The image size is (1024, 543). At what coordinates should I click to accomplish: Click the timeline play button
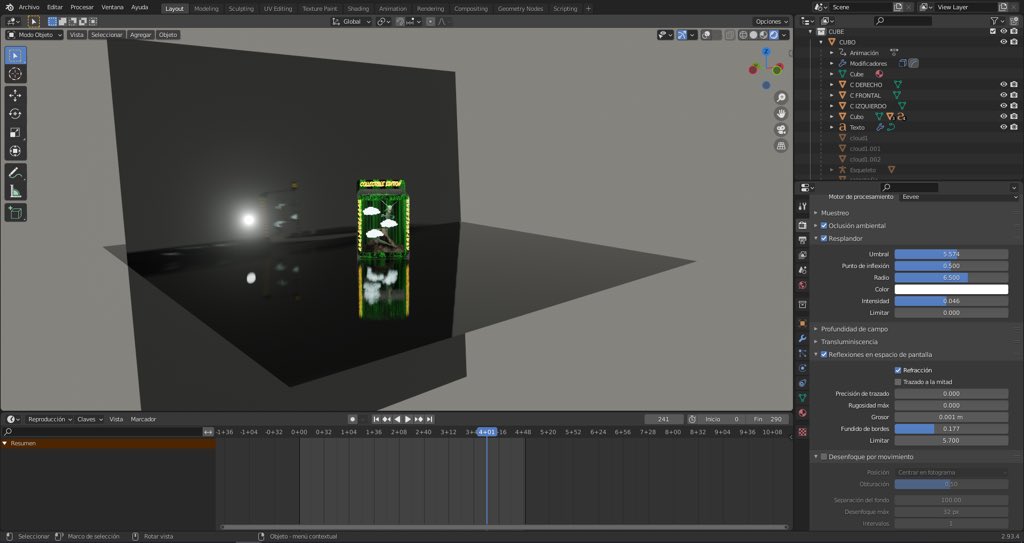pos(408,420)
